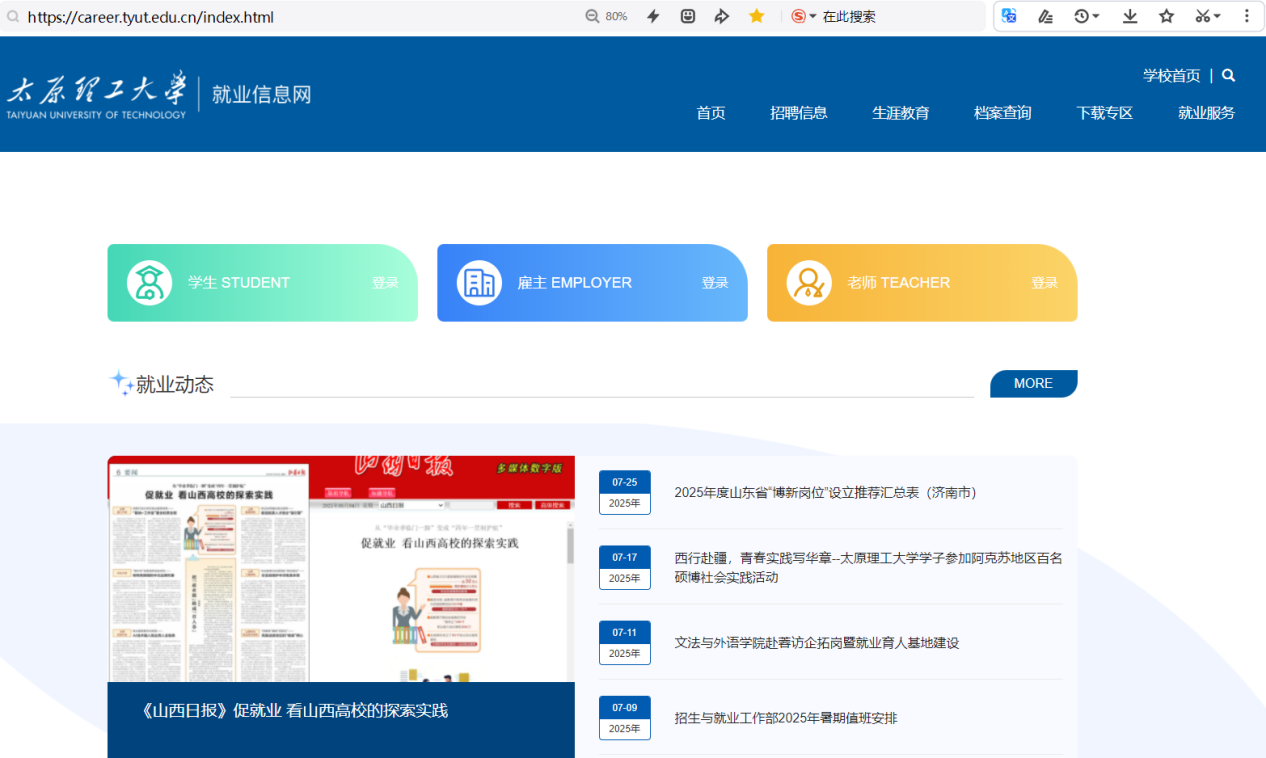Click the 07-11 date badge
Screen dimensions: 1266x758
tap(625, 643)
